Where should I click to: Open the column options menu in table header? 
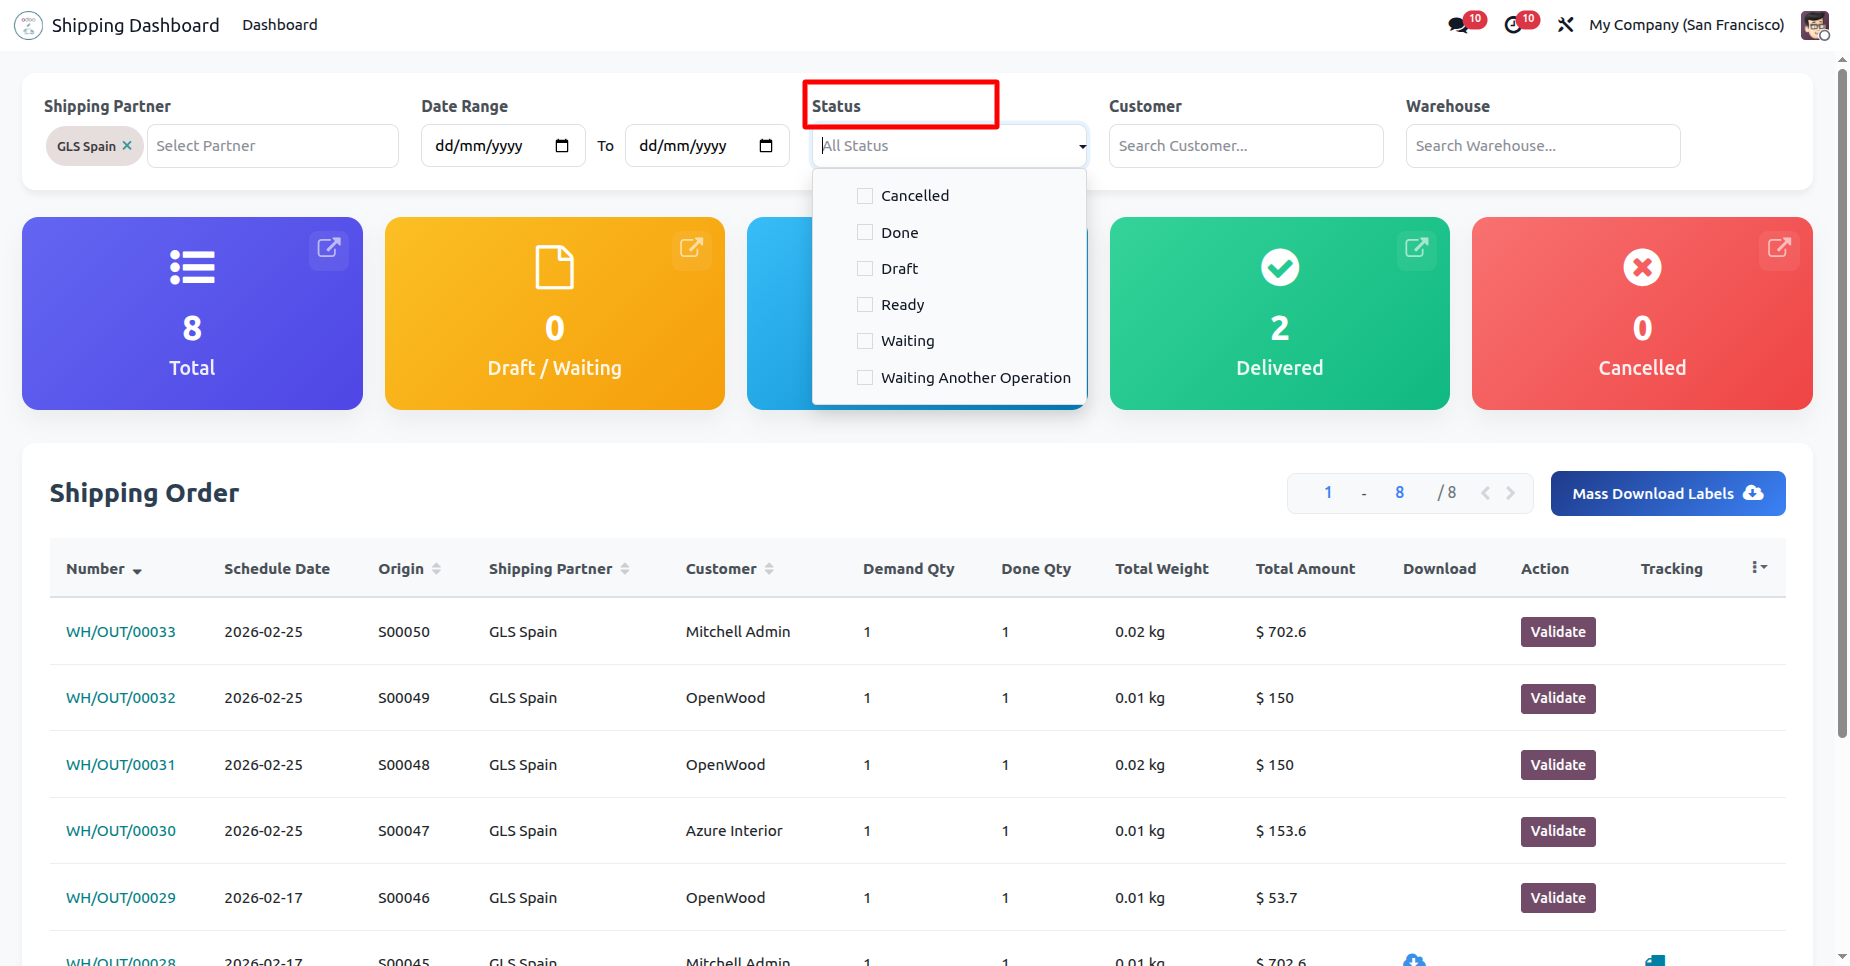pos(1759,568)
